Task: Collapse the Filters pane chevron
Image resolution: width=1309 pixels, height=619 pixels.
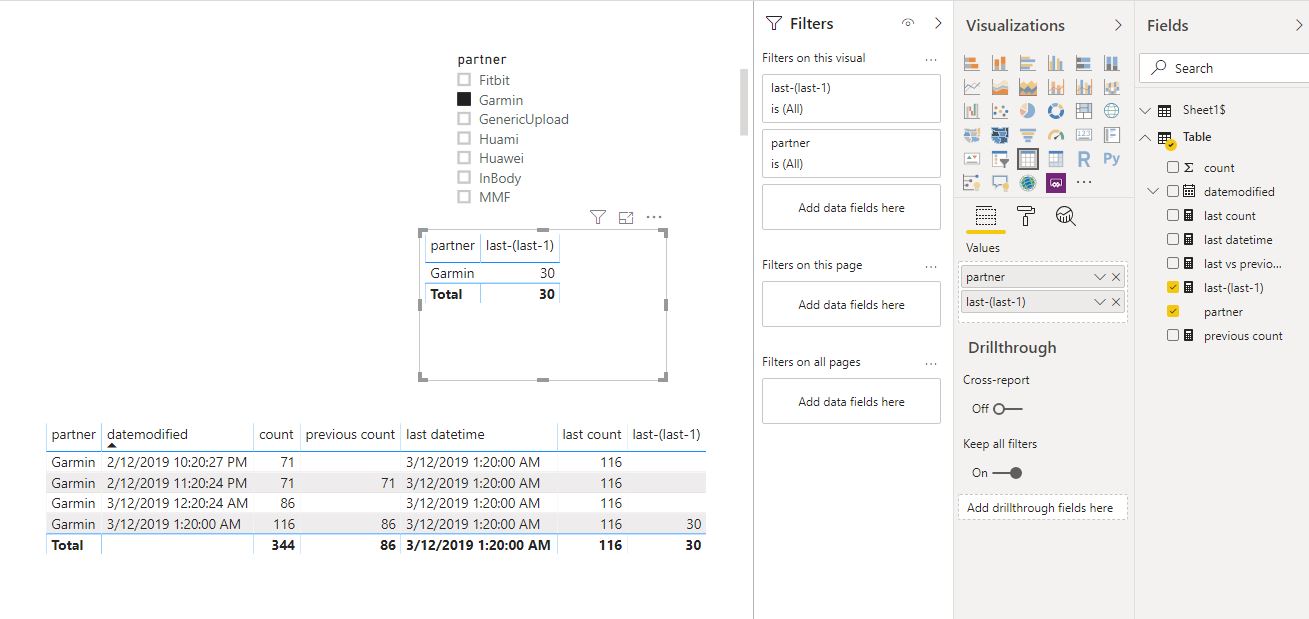Action: point(937,23)
